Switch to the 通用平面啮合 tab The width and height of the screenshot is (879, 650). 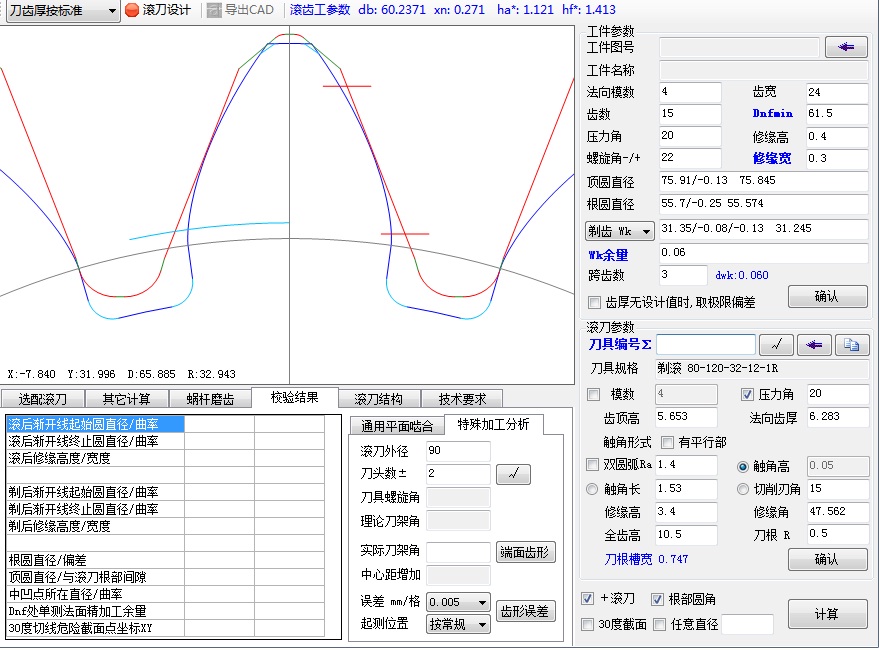pyautogui.click(x=396, y=425)
